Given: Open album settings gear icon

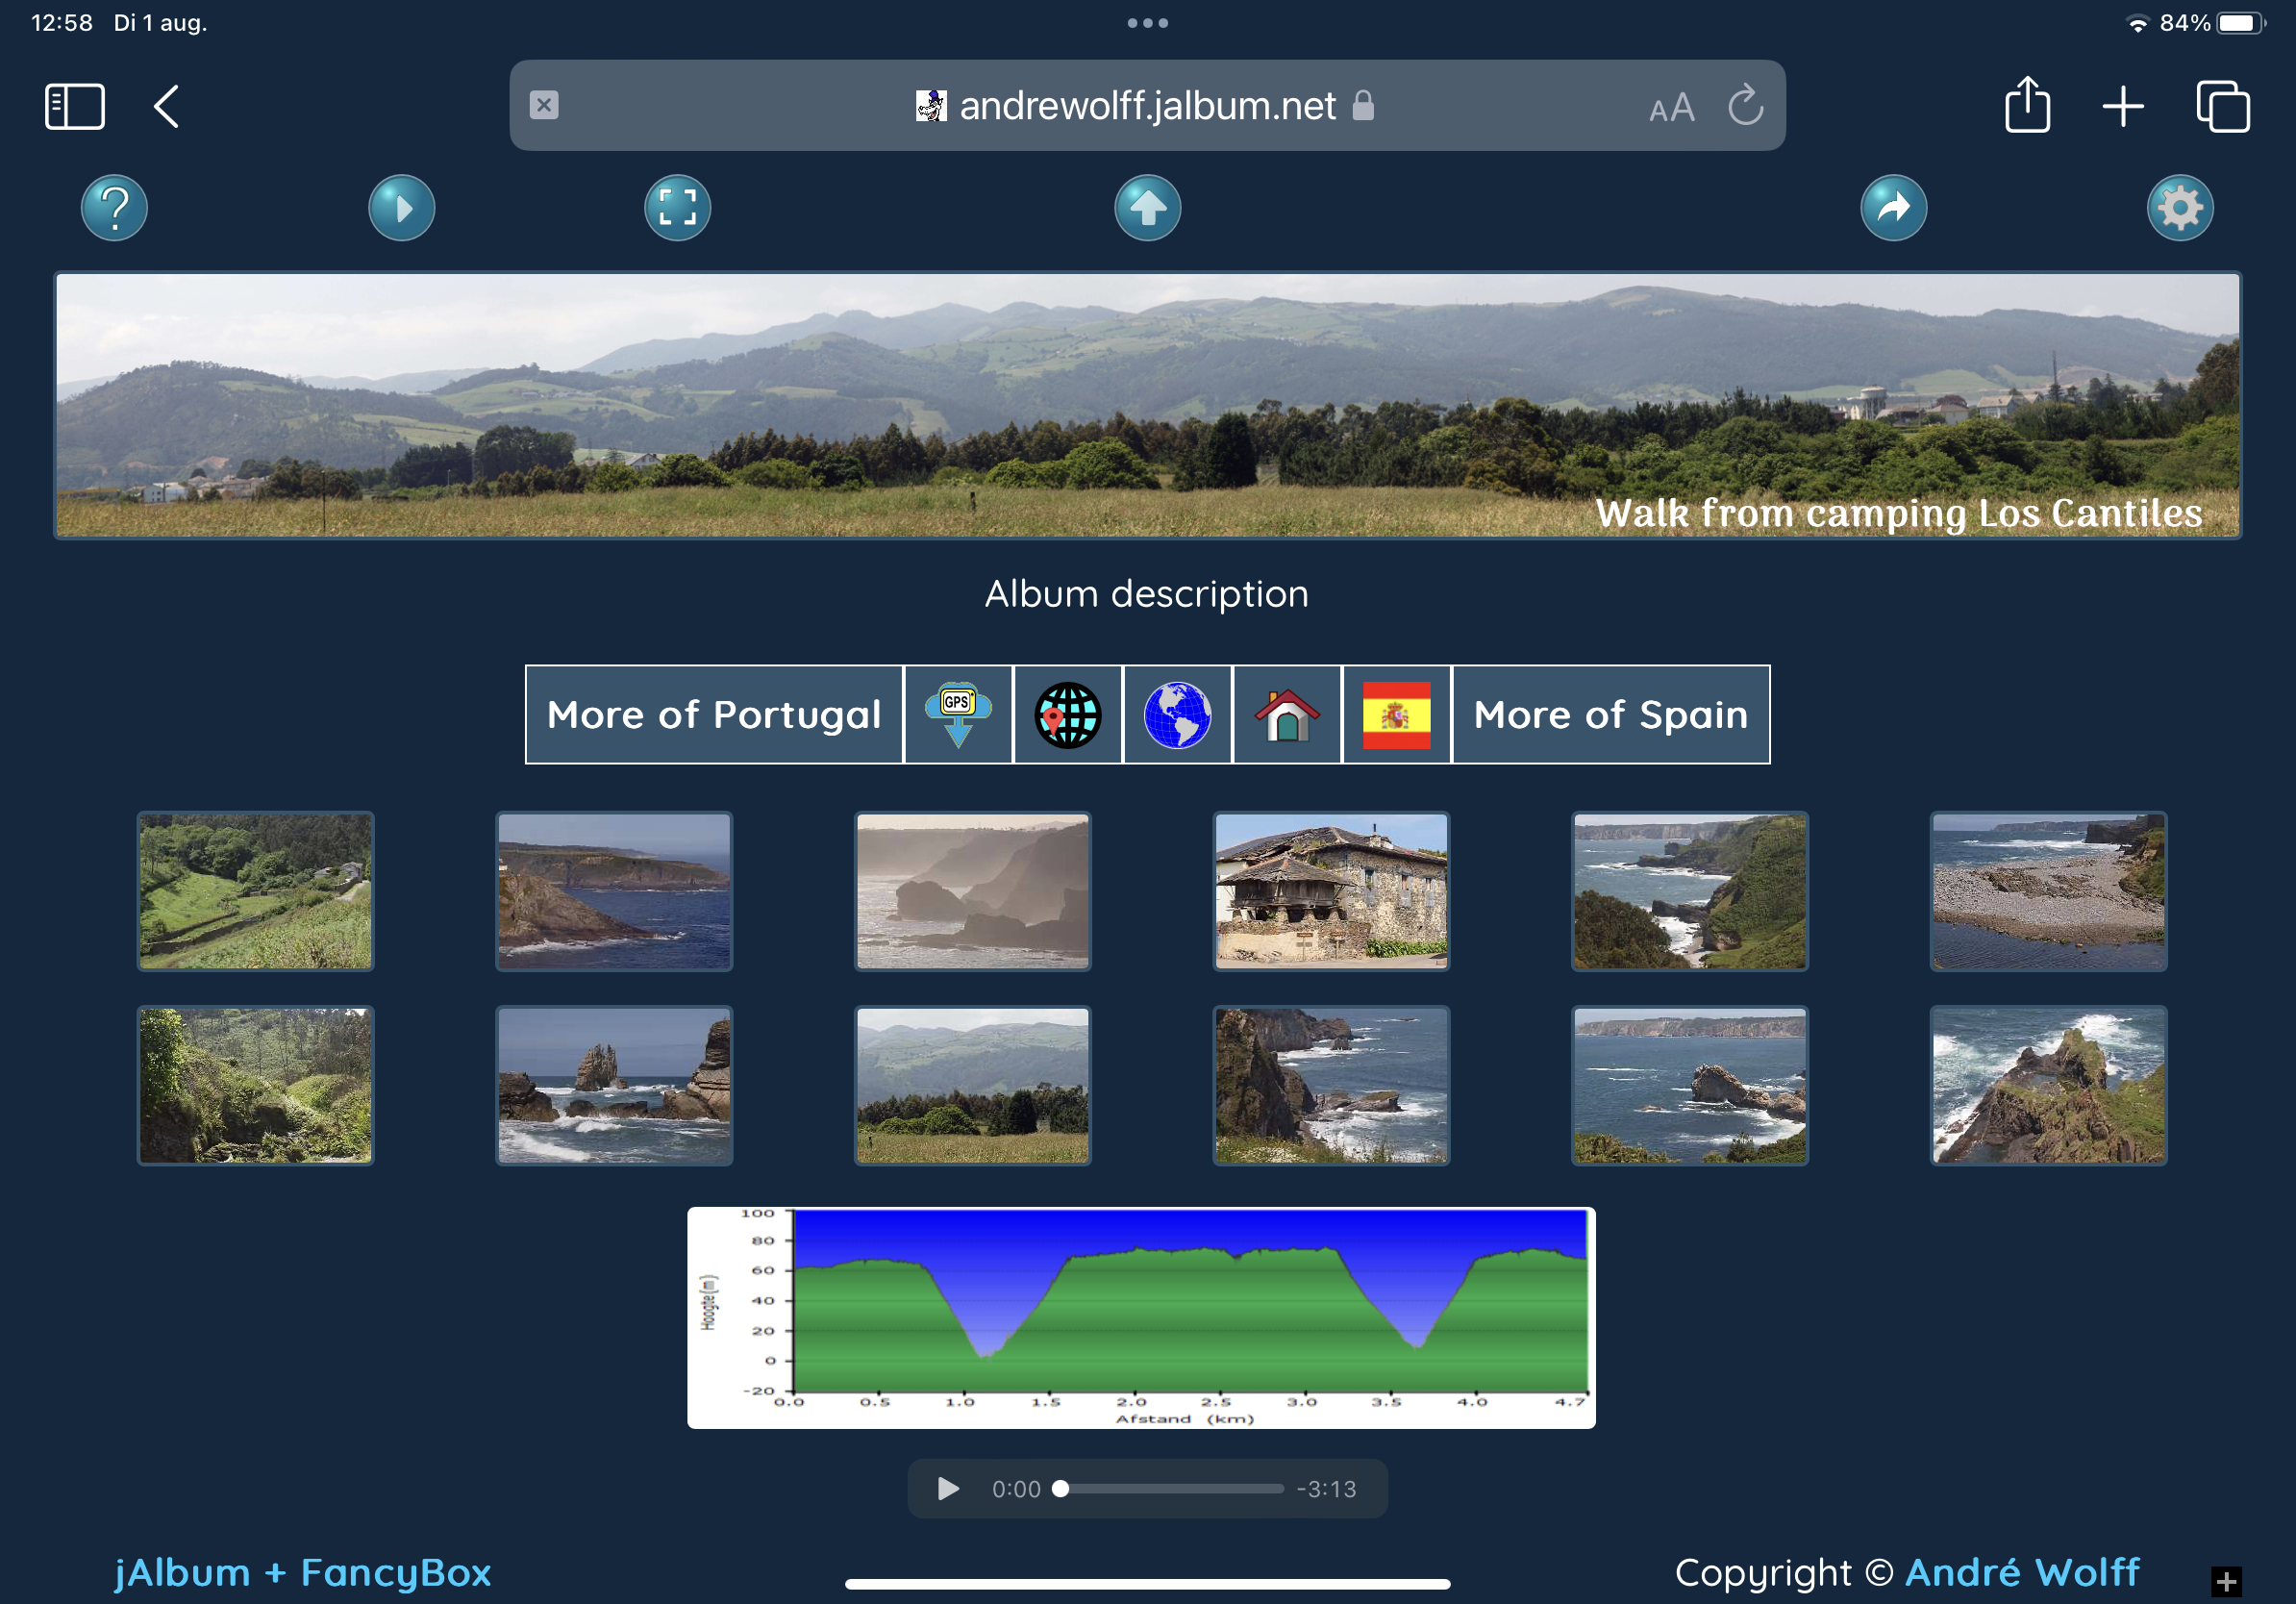Looking at the screenshot, I should click(2179, 208).
